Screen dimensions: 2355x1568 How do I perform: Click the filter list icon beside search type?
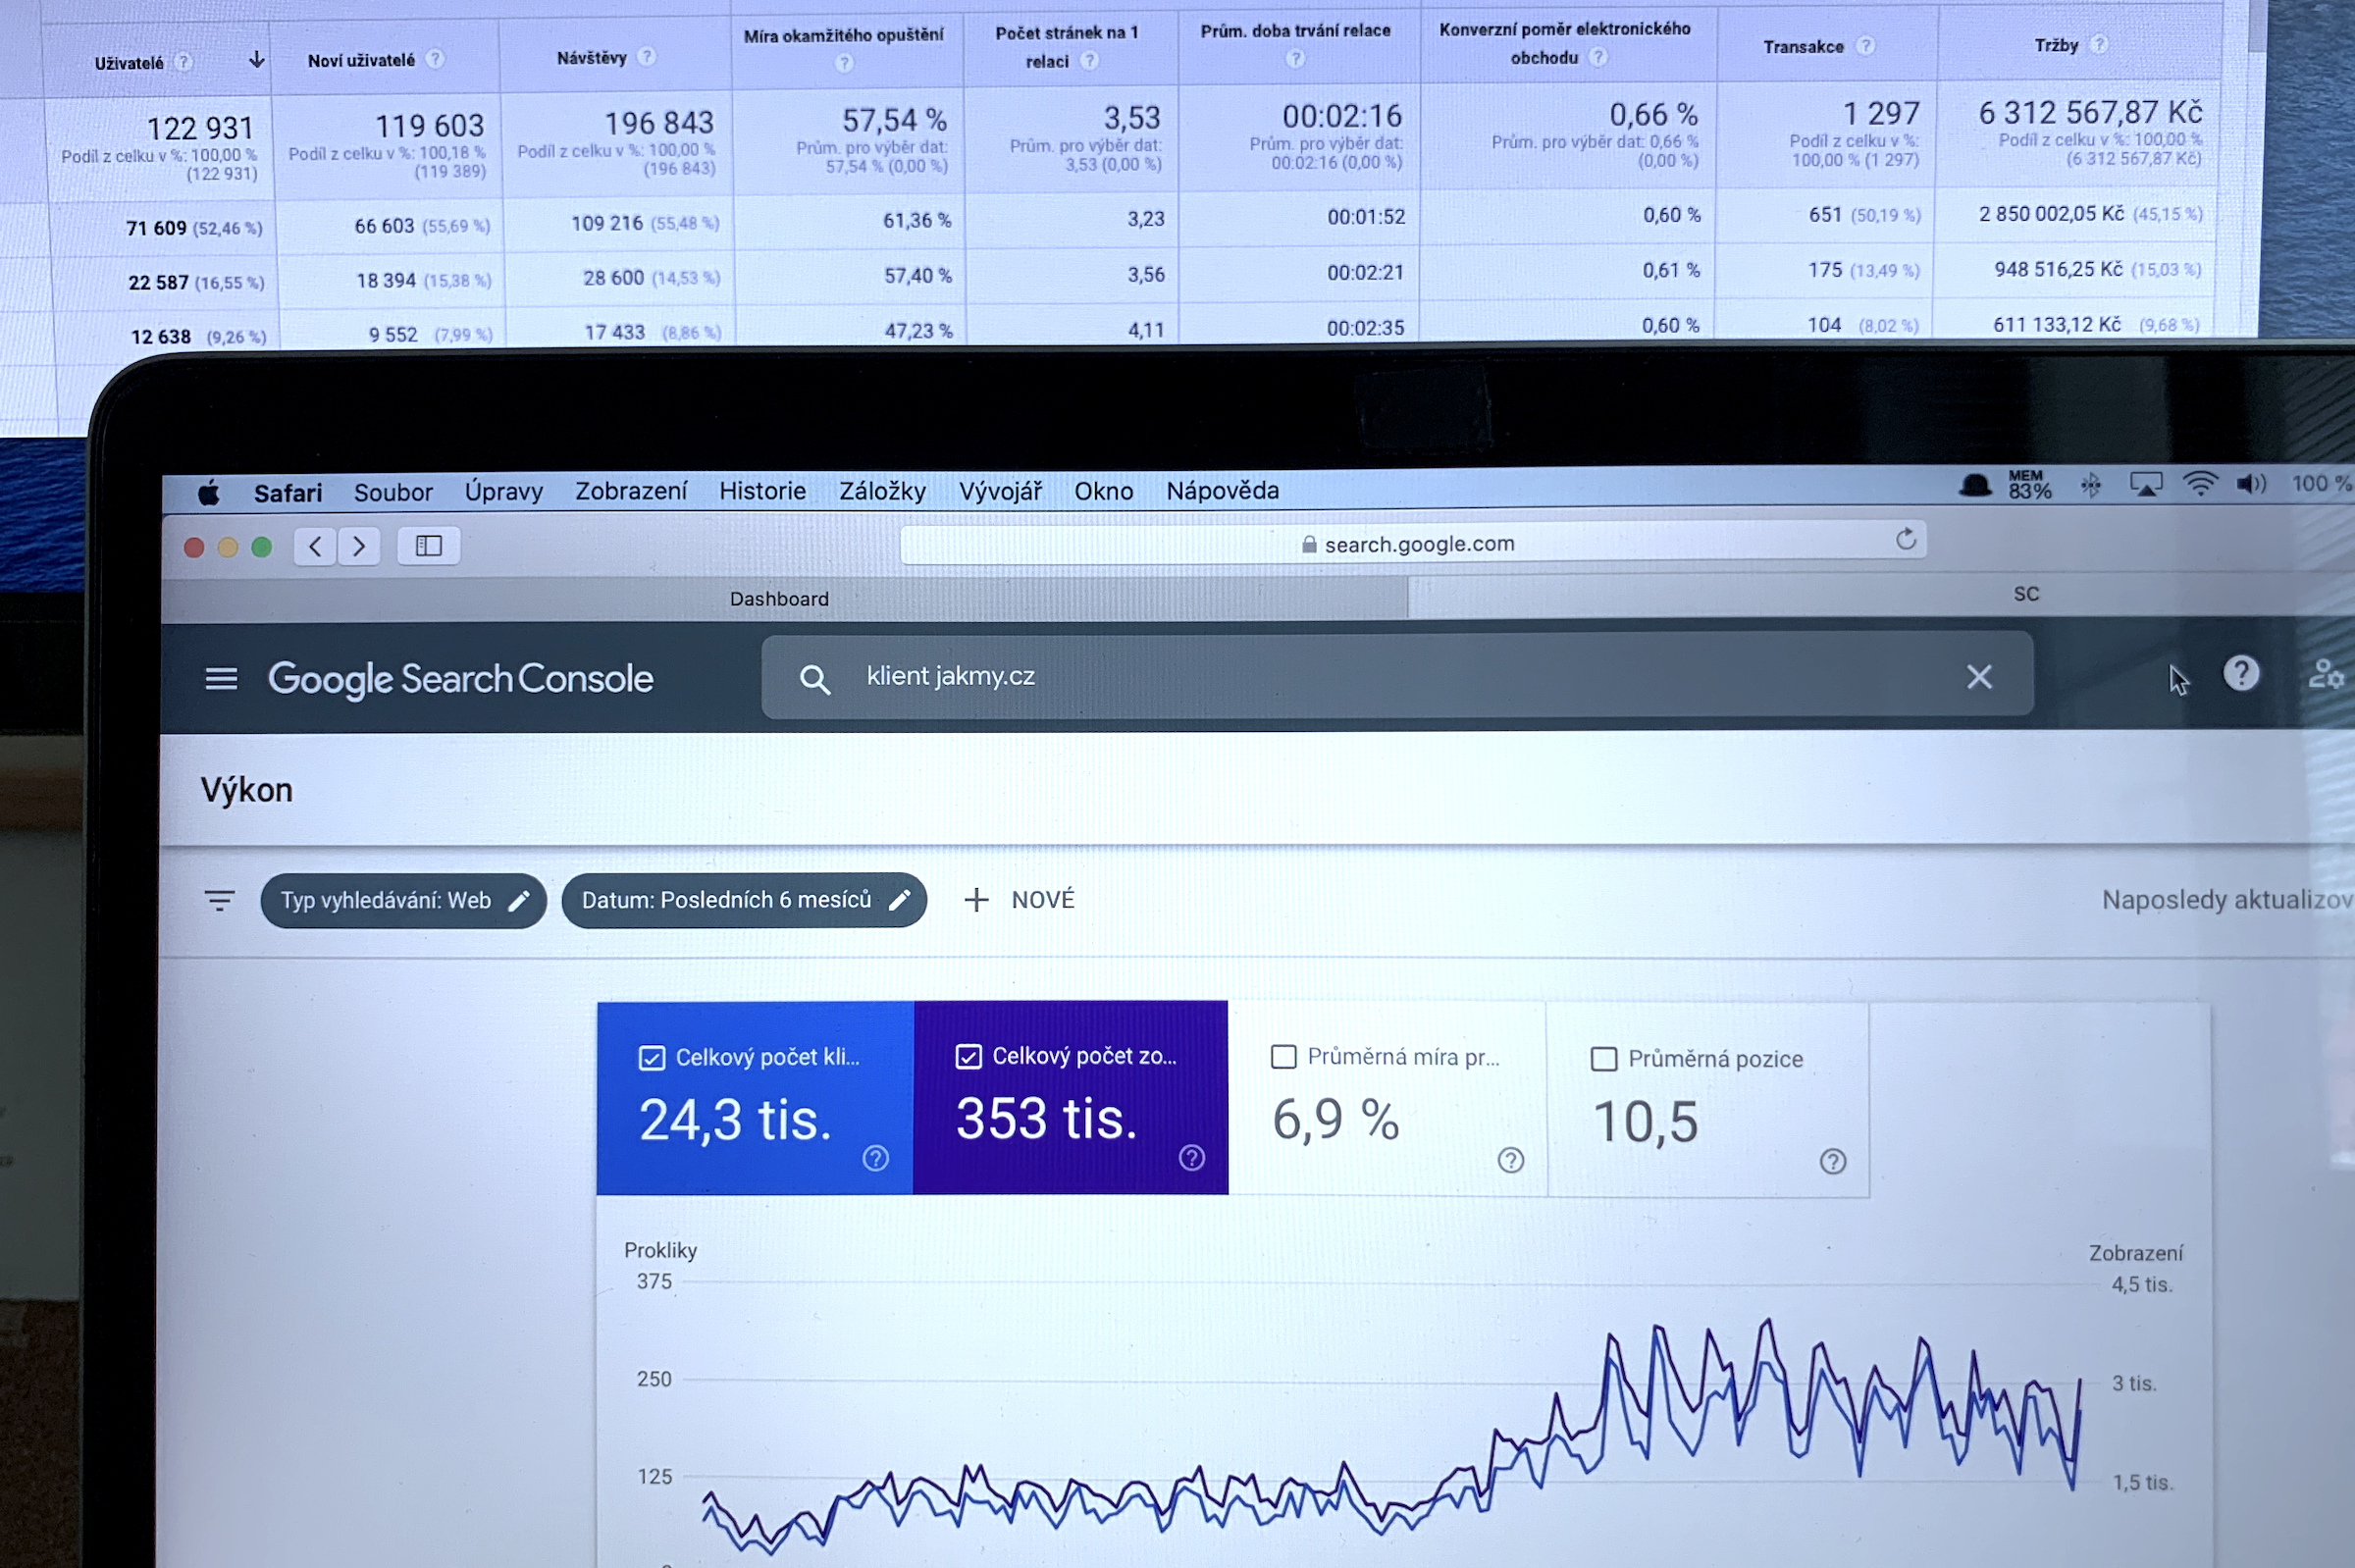tap(219, 900)
